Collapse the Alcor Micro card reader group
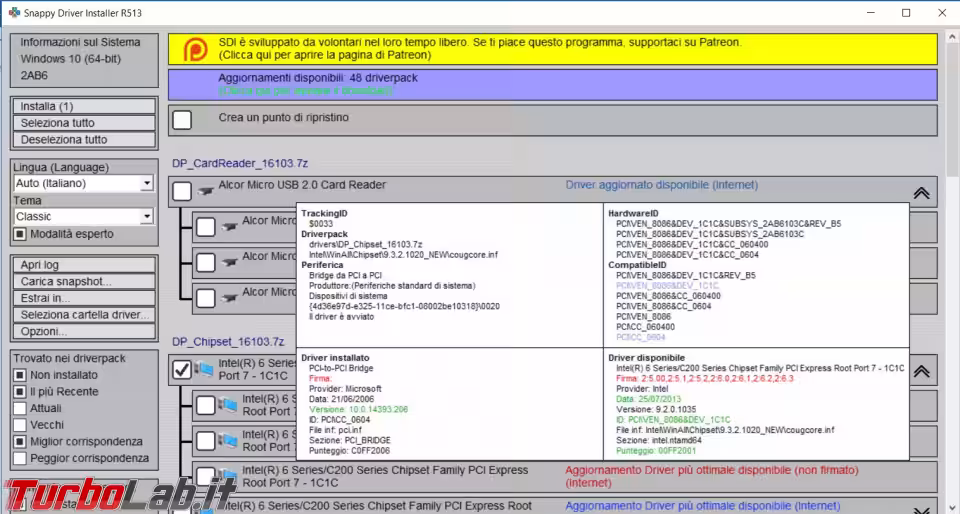 (x=921, y=192)
